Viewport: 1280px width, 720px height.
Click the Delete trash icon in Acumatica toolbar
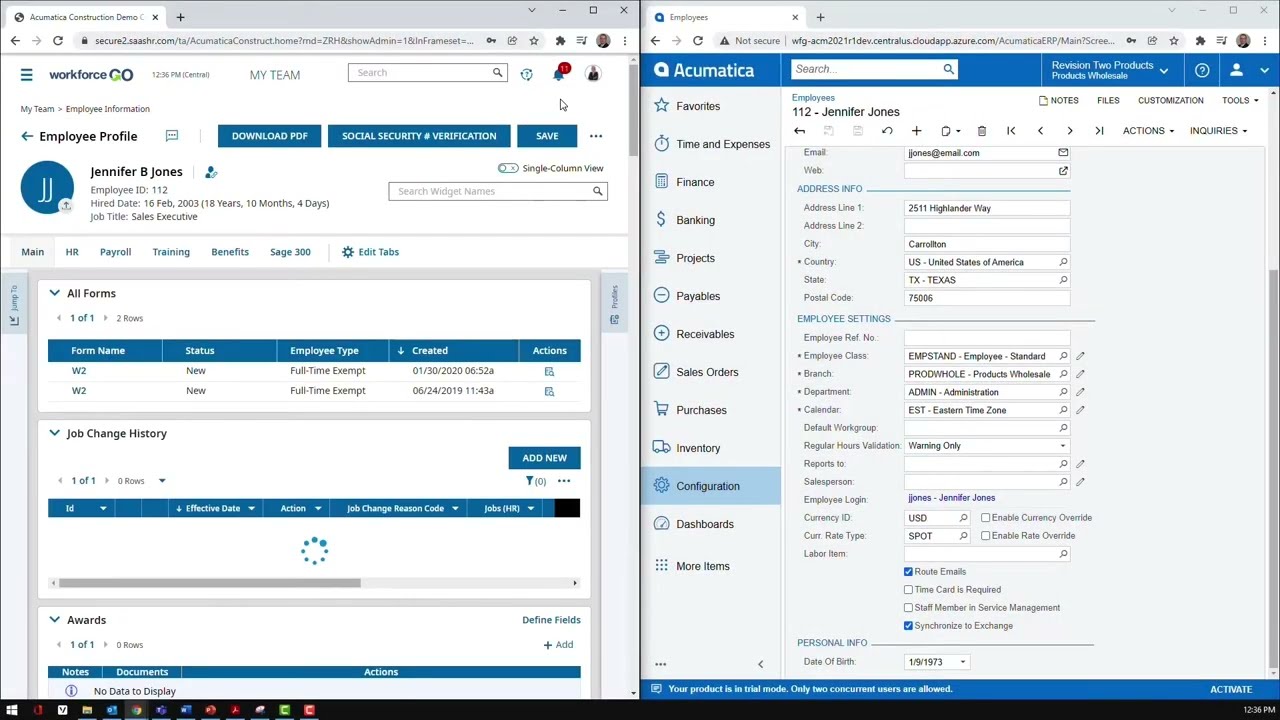981,131
